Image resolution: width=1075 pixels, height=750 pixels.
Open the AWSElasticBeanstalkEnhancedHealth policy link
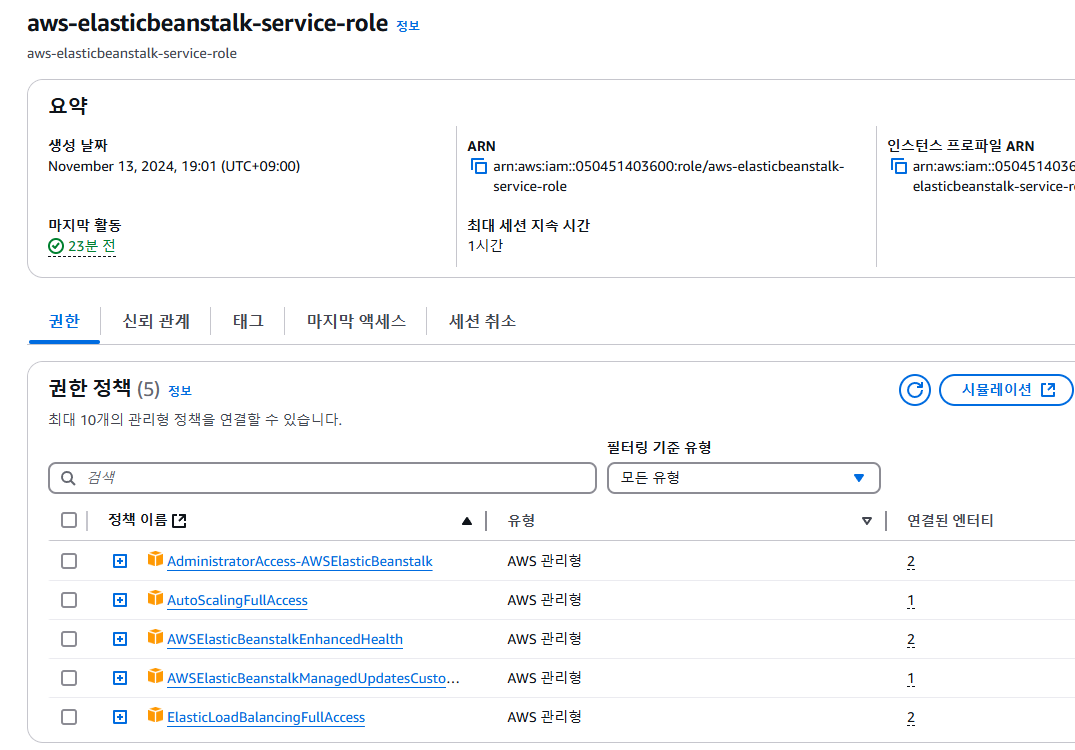point(285,640)
